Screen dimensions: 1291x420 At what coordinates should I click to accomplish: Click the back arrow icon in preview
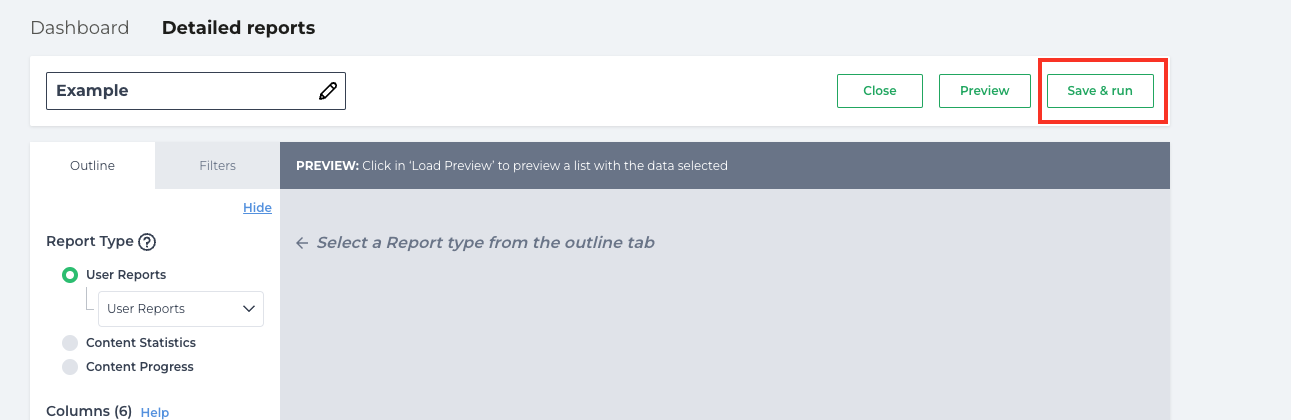[x=302, y=243]
